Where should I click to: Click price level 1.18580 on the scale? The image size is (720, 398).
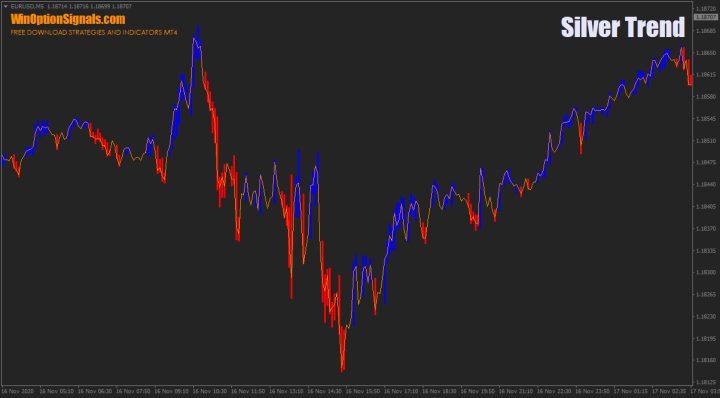click(706, 96)
